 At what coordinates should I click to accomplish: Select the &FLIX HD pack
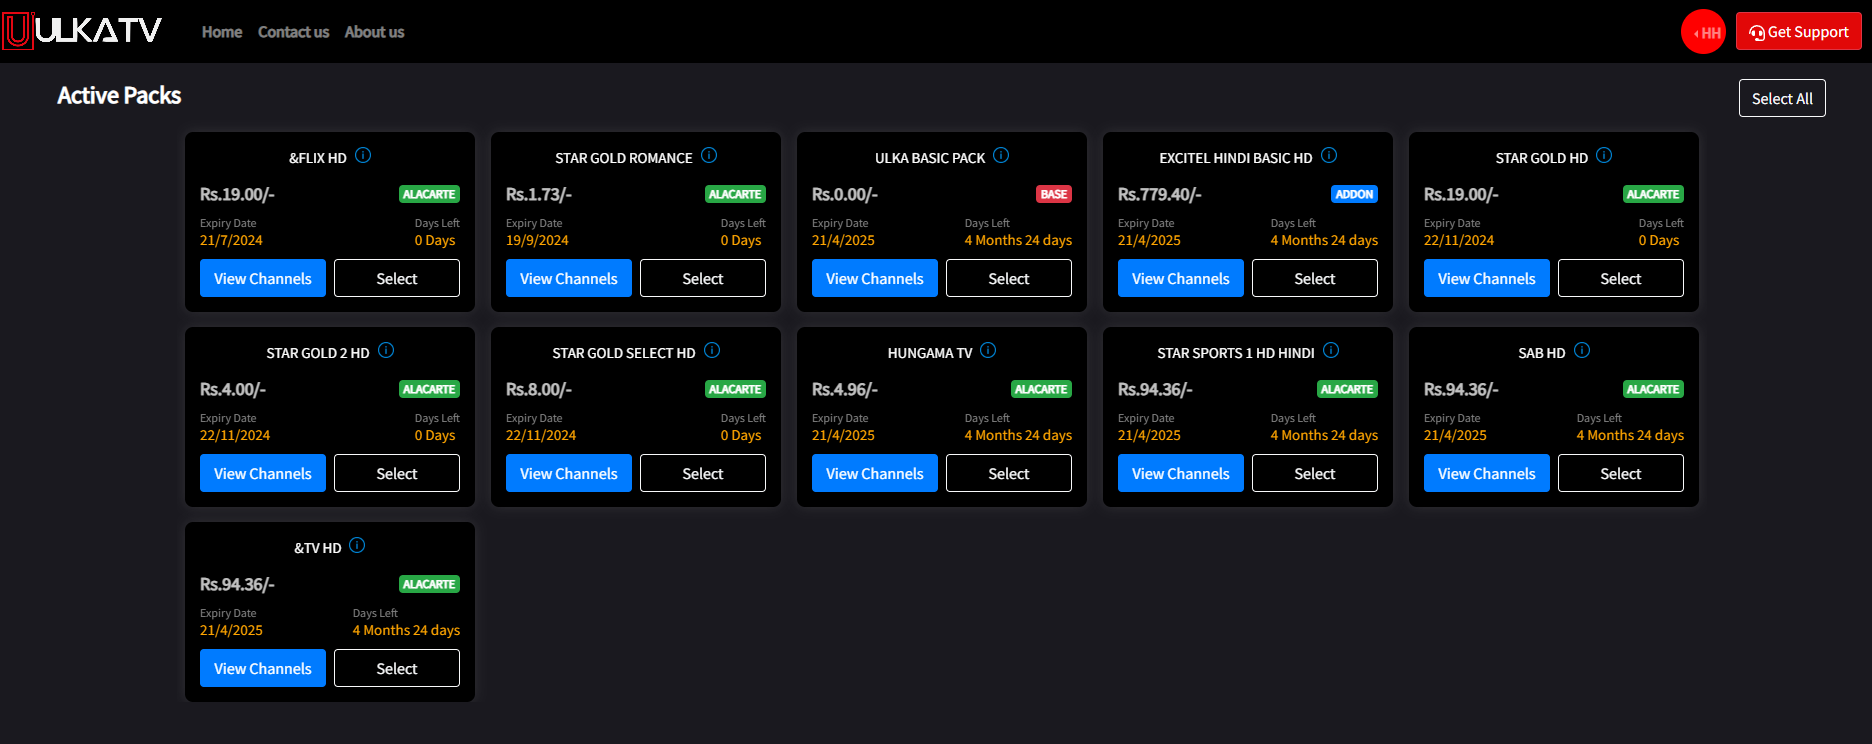tap(397, 278)
